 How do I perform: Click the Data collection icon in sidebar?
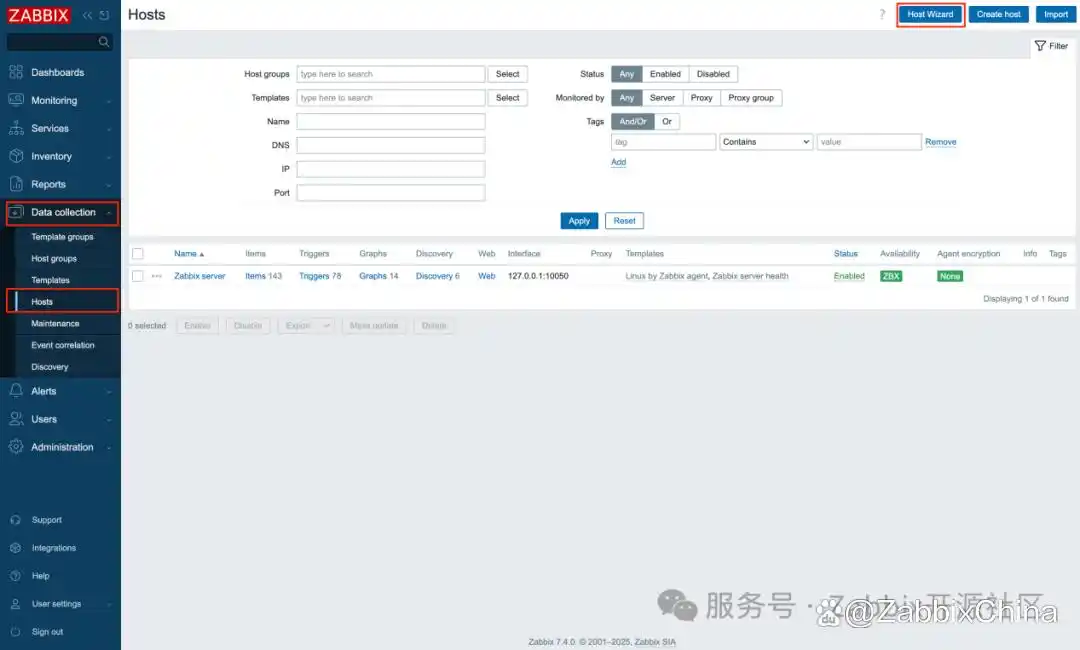click(x=16, y=212)
